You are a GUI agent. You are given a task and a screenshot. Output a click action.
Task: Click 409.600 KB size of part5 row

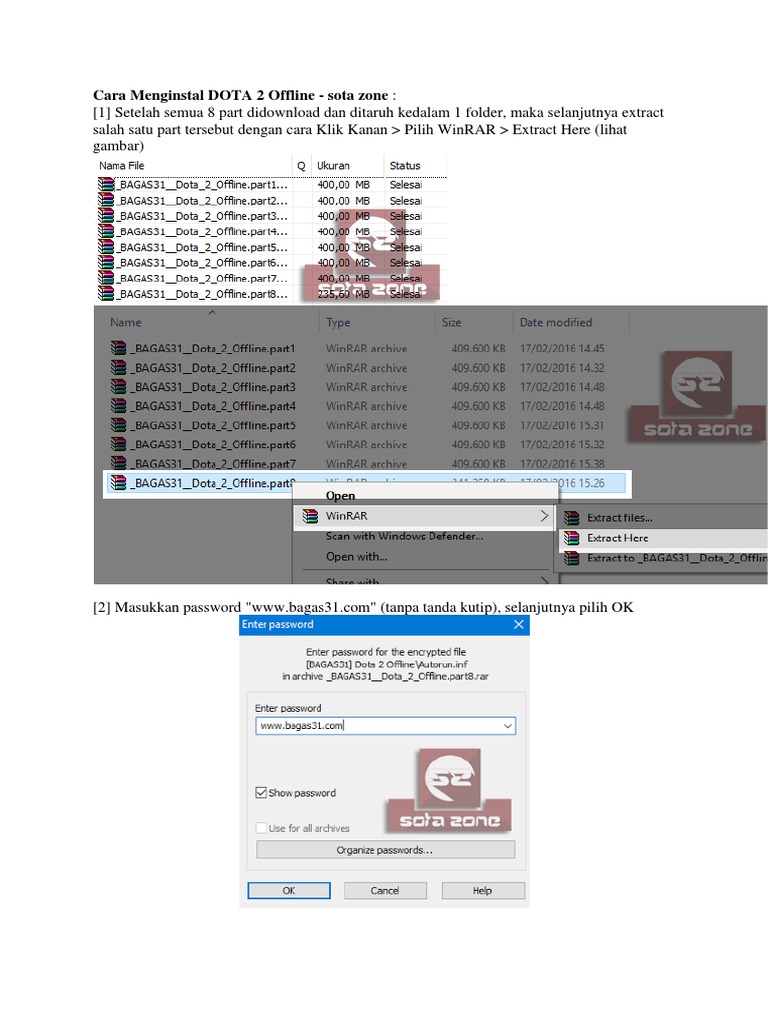coord(479,425)
